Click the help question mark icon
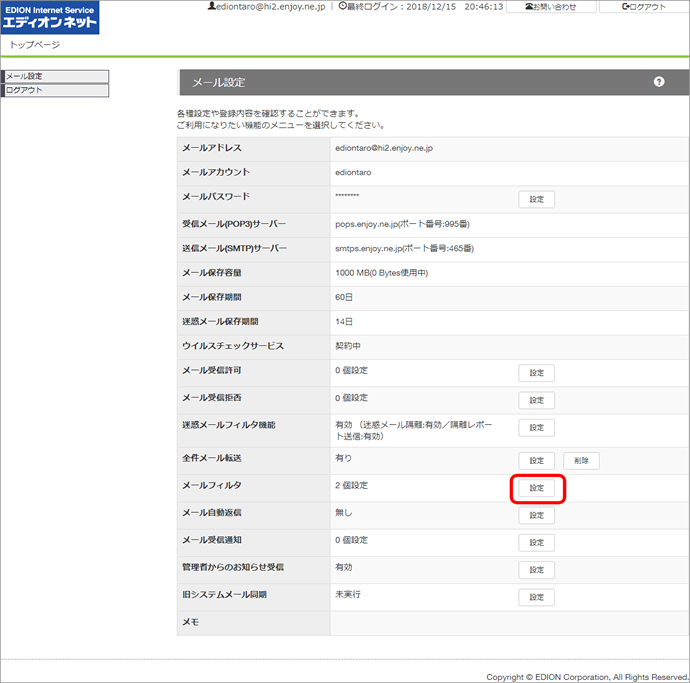690x683 pixels. tap(659, 82)
